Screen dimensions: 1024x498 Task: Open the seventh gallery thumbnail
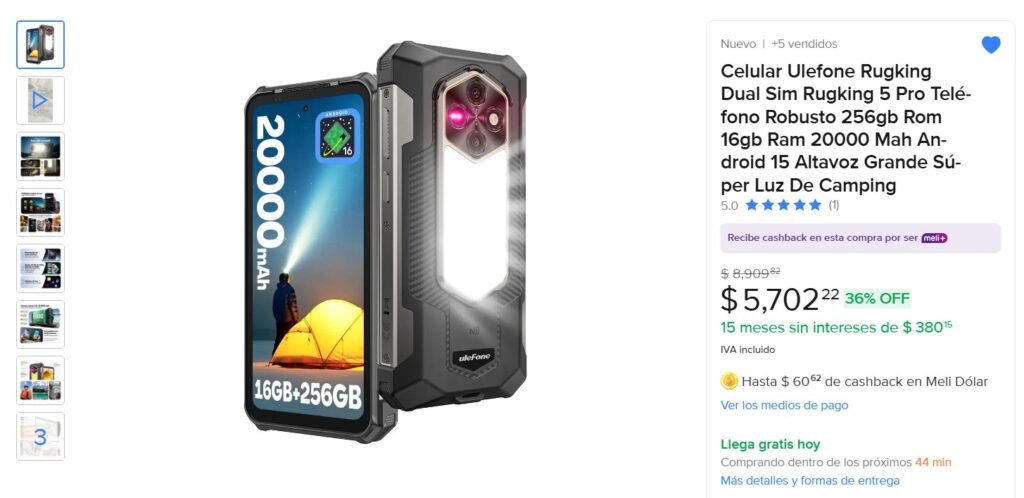(40, 380)
